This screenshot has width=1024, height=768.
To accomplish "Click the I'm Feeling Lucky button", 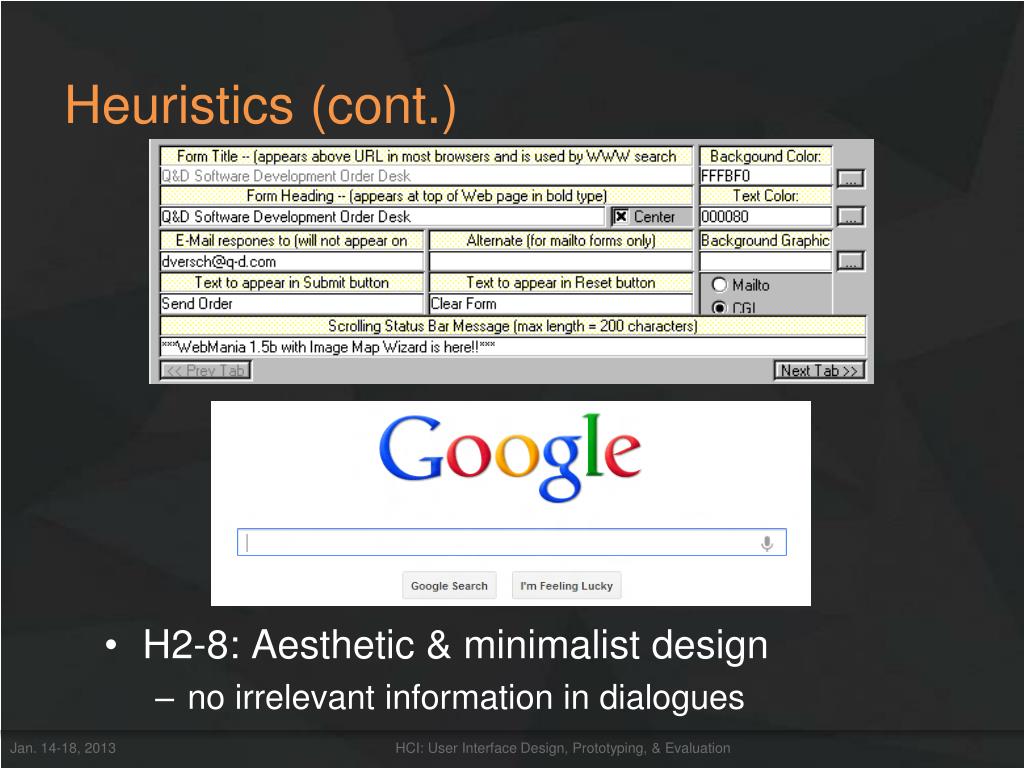I will tap(566, 586).
